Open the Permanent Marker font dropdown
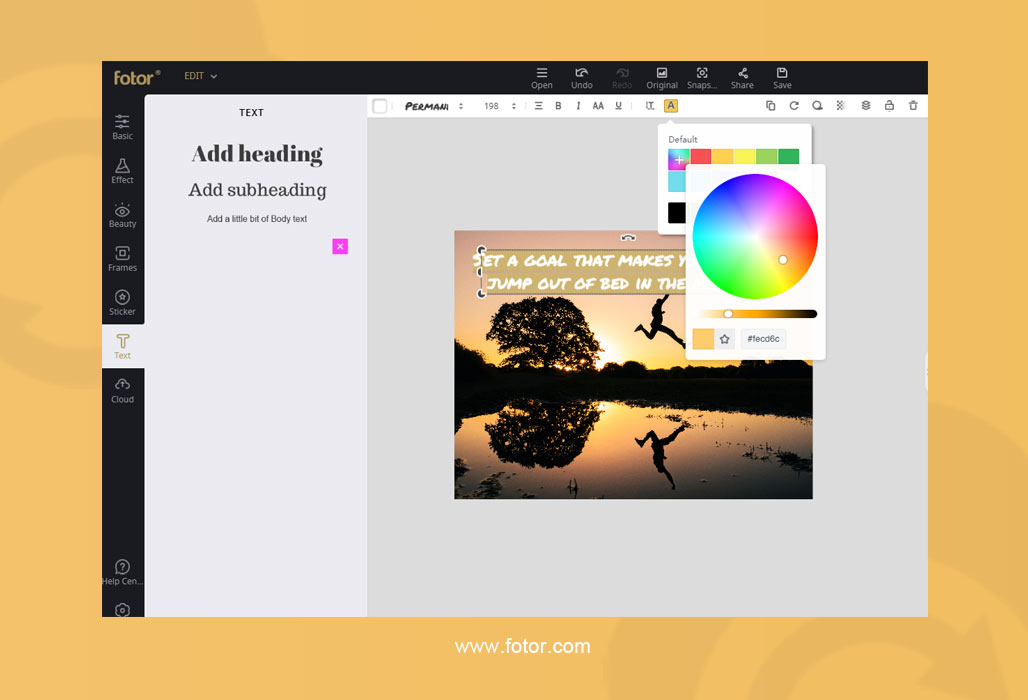Screen dimensions: 1028x700 tap(427, 106)
